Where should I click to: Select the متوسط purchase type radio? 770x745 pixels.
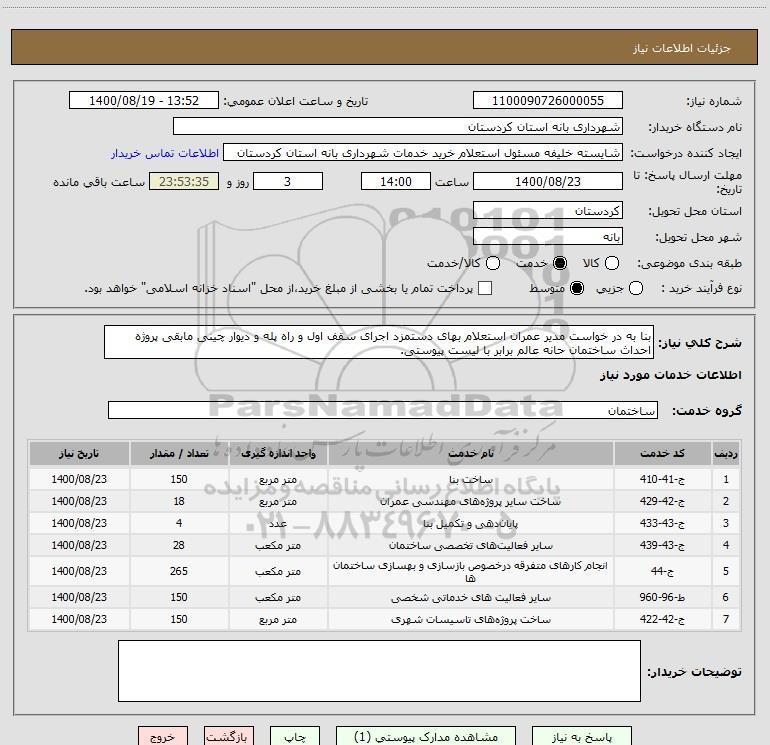coord(577,288)
